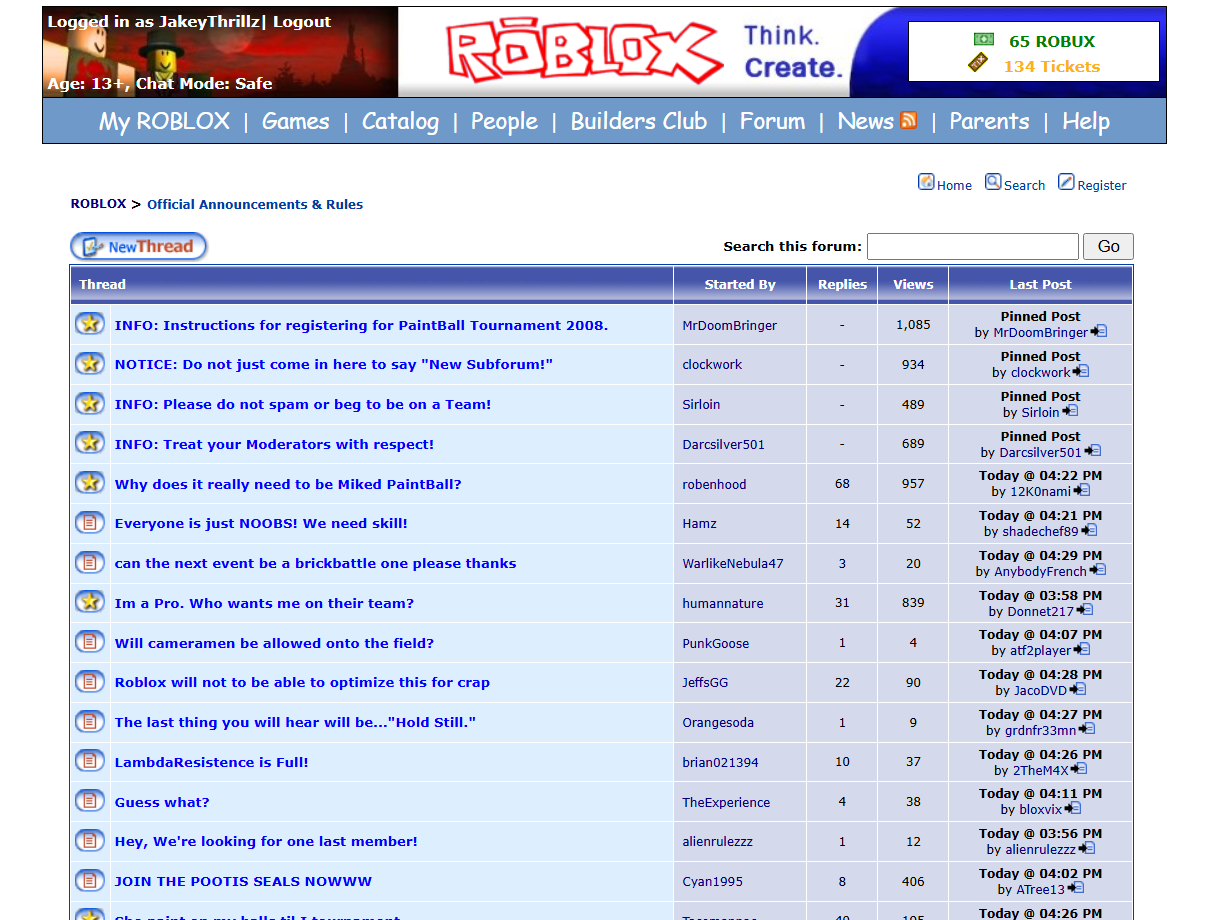Click the Logout link
Viewport: 1207px width, 920px height.
point(302,22)
